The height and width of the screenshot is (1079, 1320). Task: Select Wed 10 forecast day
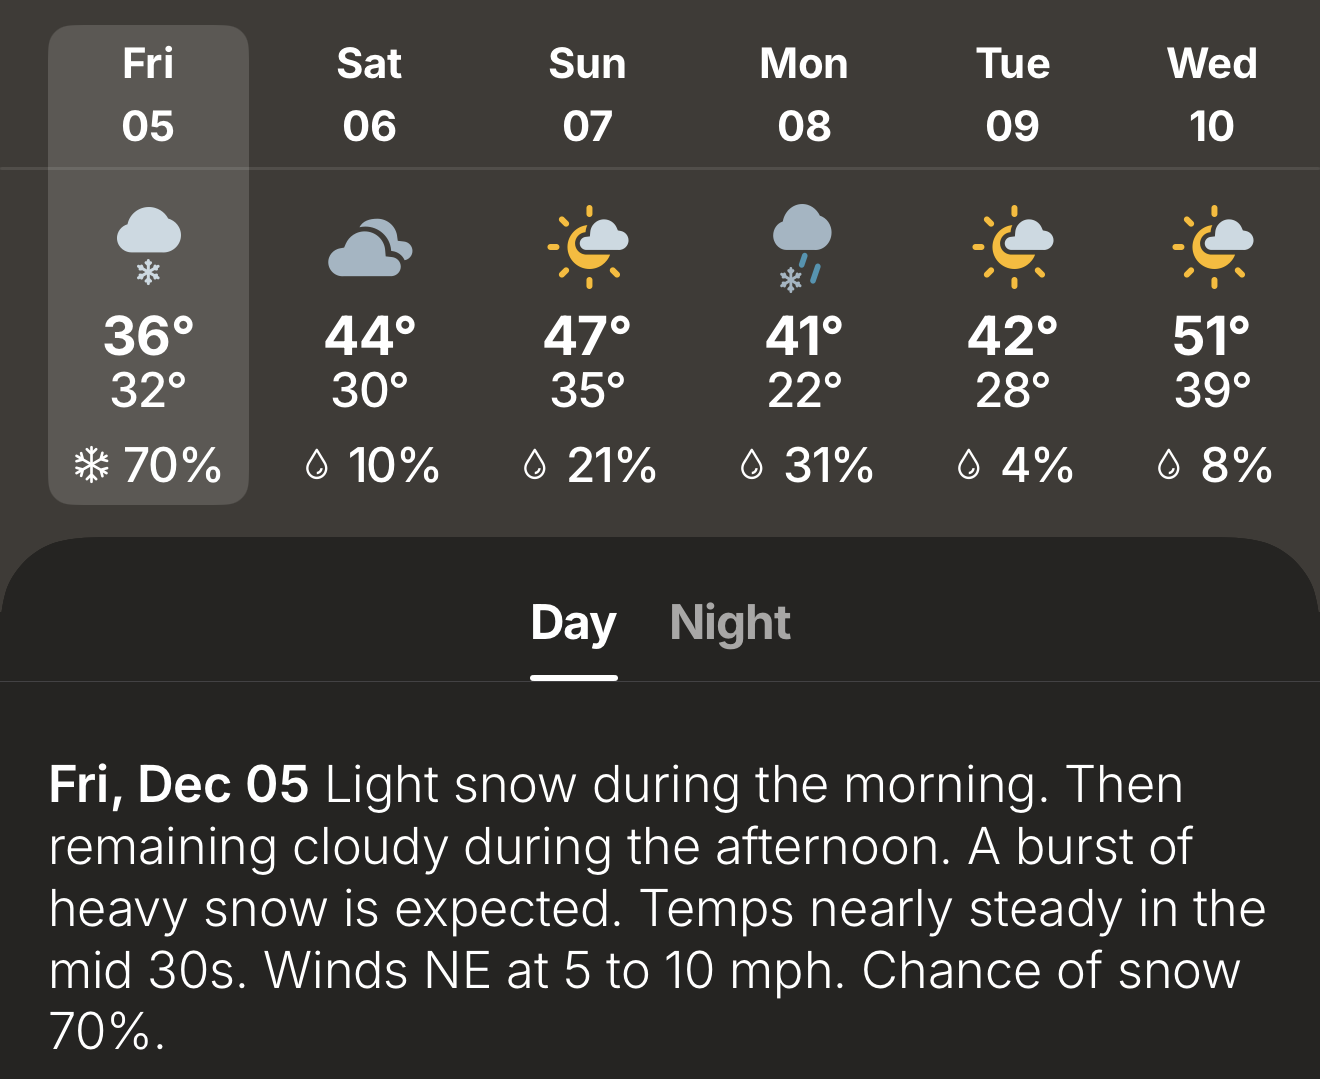click(x=1212, y=95)
